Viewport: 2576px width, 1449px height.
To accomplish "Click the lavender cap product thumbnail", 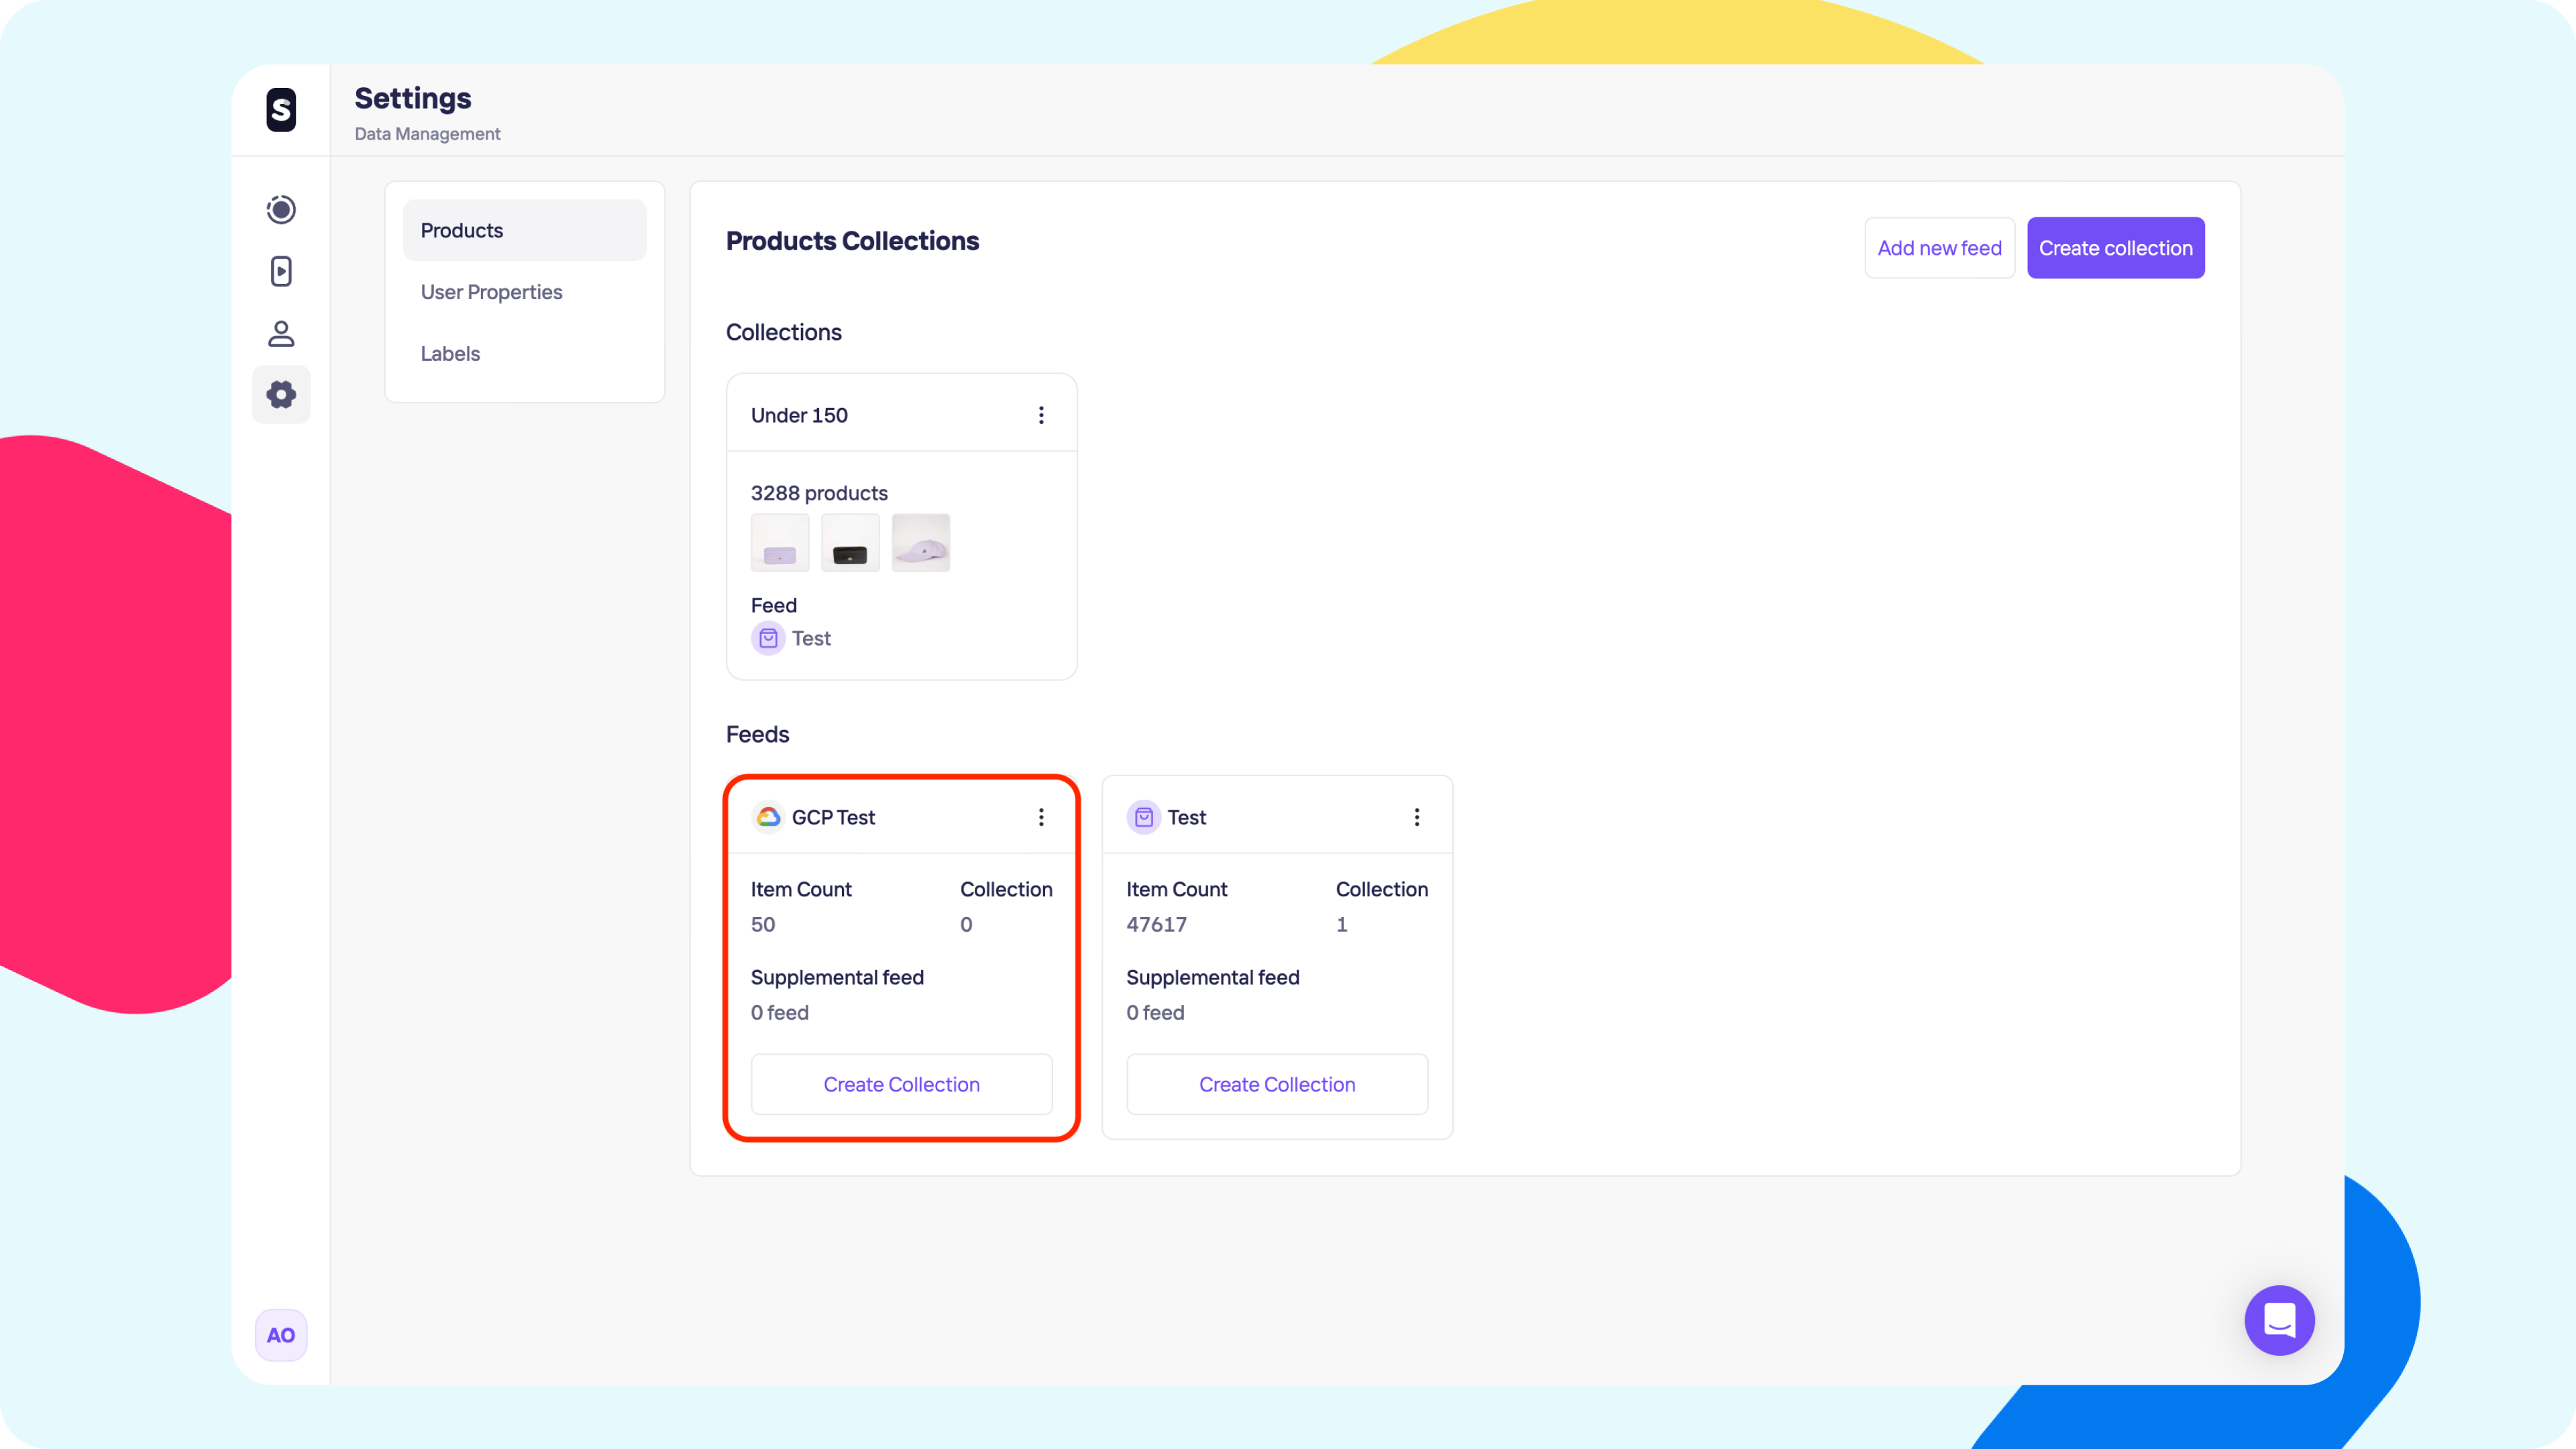I will [x=920, y=543].
